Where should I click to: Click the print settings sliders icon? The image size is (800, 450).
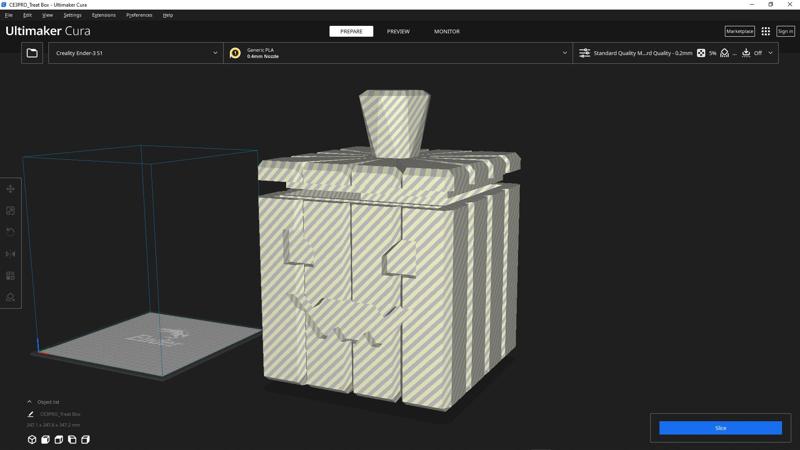pyautogui.click(x=585, y=53)
